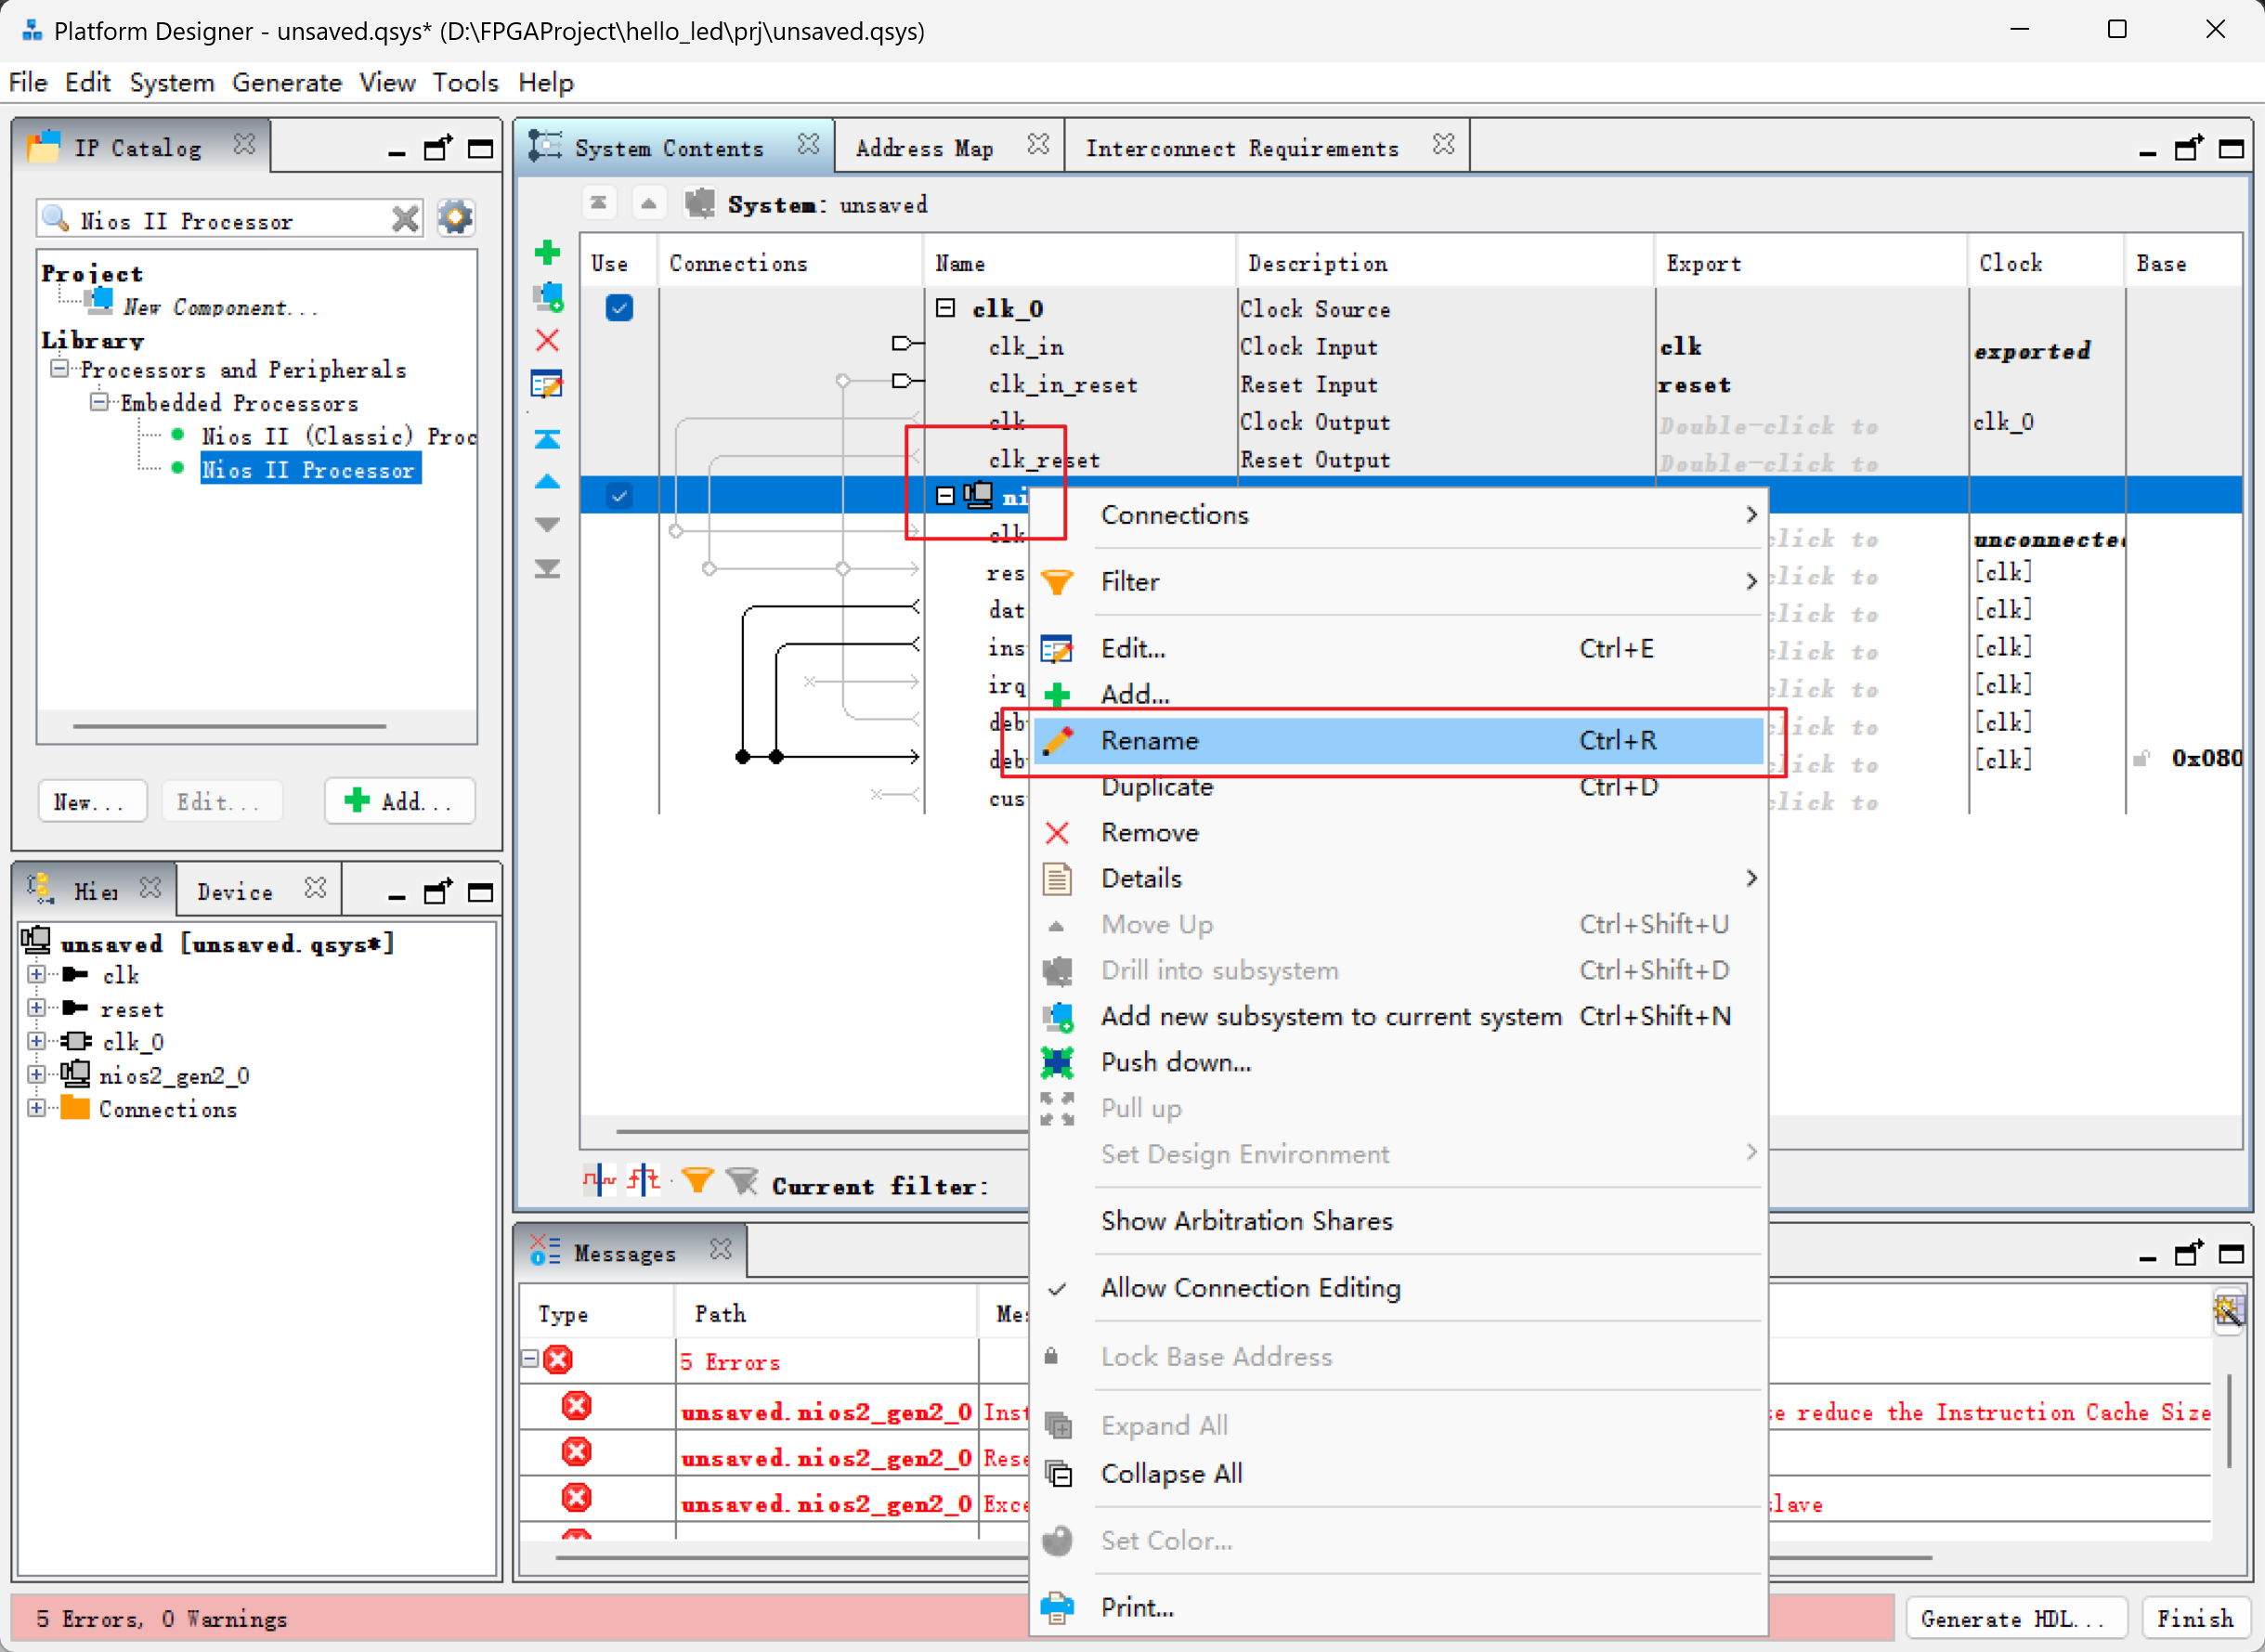Open the Tools menu in menu bar

click(x=465, y=82)
